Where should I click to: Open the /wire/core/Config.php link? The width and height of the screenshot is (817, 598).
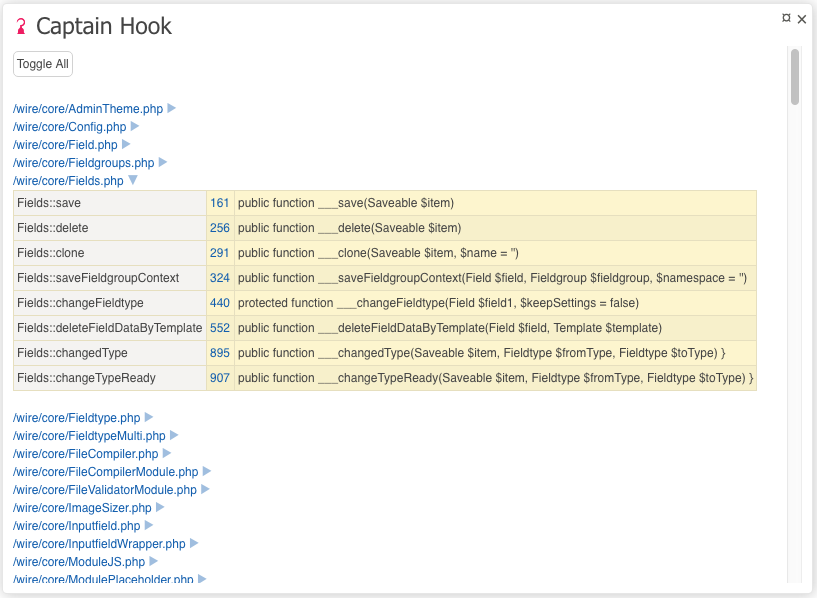pos(70,127)
